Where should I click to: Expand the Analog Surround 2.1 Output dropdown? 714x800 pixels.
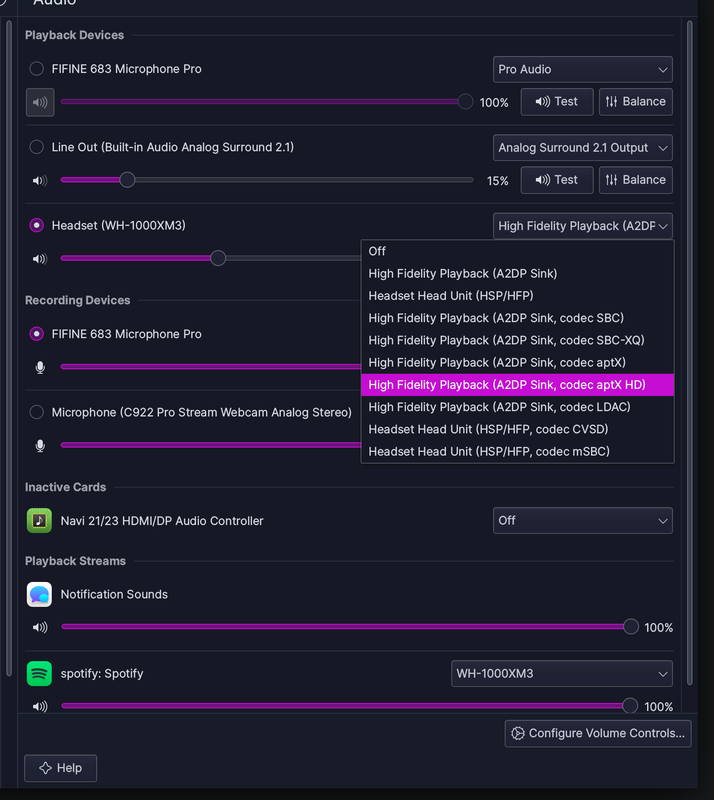(x=582, y=147)
